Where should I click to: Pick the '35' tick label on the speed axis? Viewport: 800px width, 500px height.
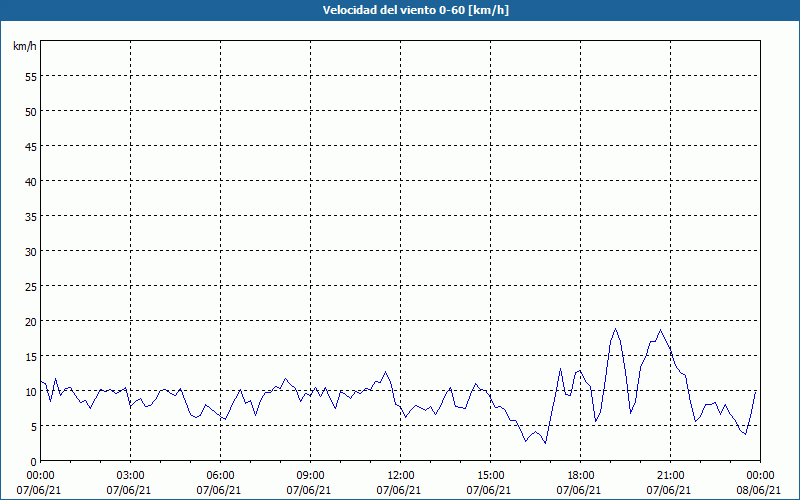(x=31, y=217)
